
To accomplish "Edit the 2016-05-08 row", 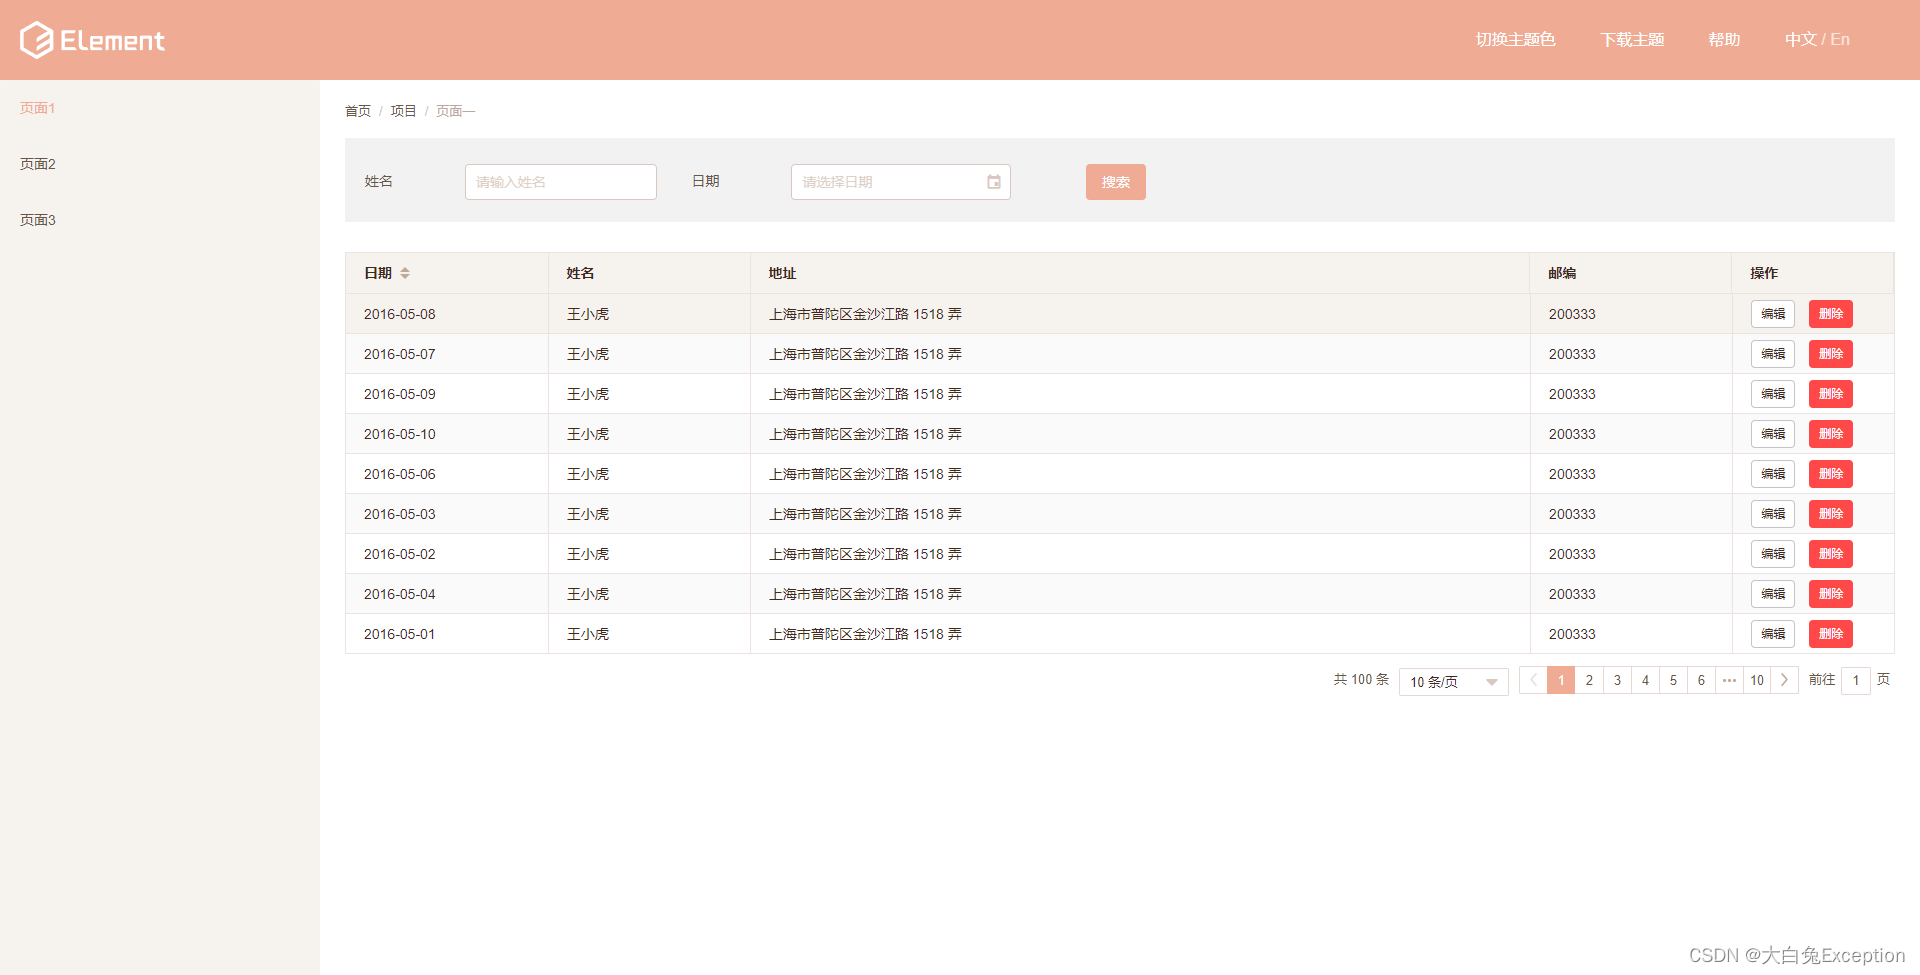I will coord(1773,314).
